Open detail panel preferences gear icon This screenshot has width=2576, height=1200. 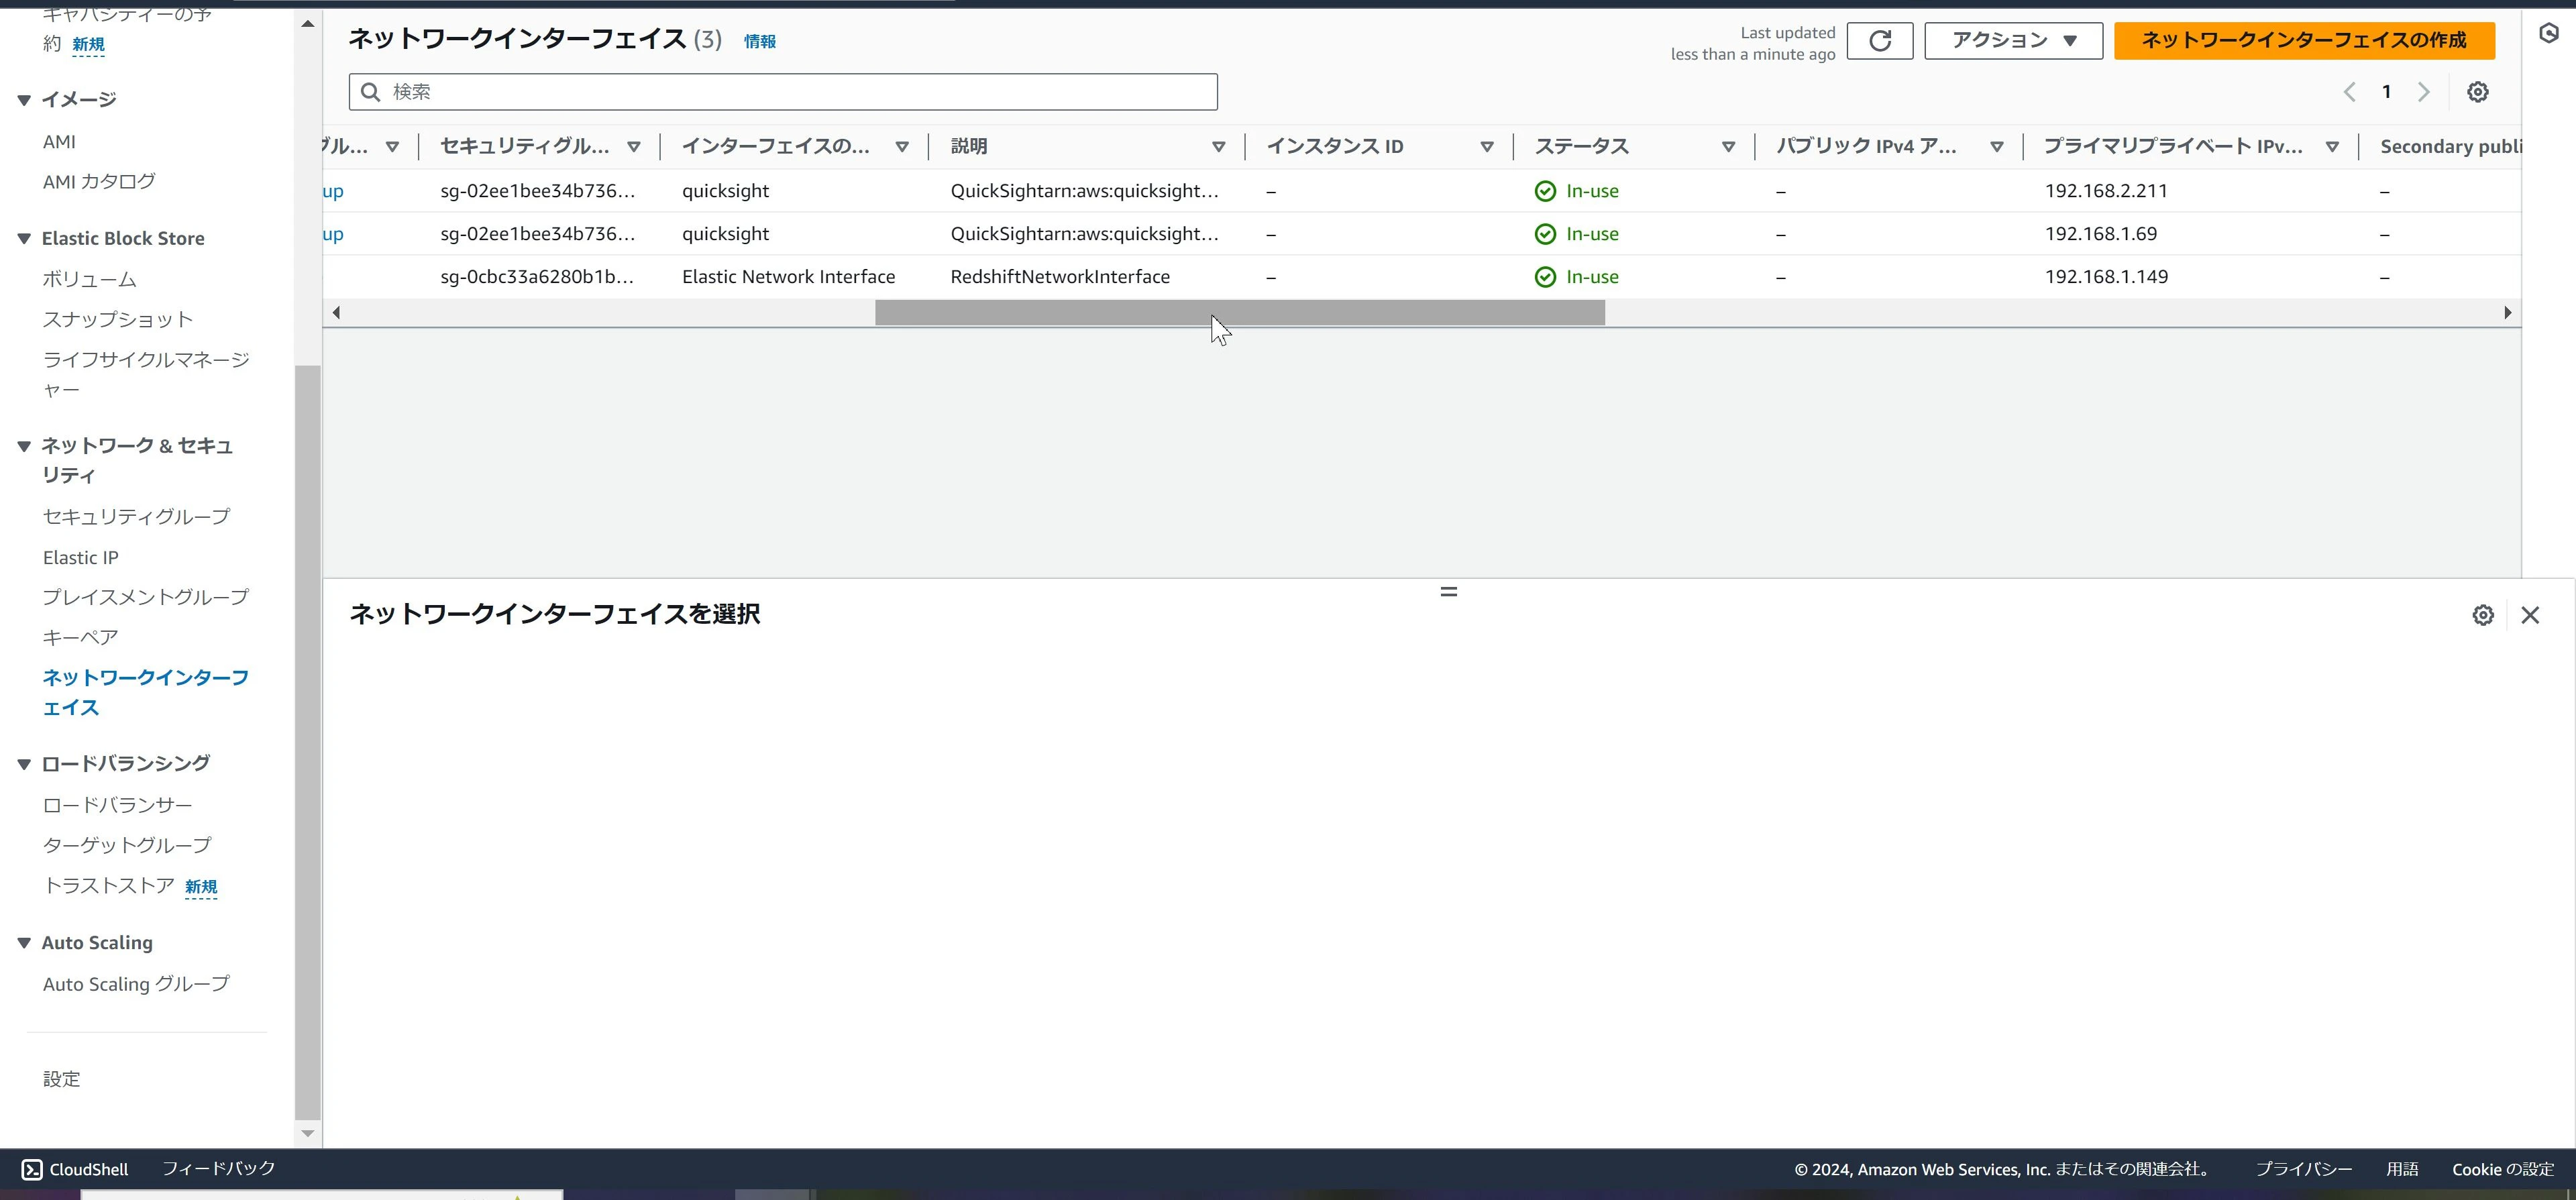[x=2483, y=615]
